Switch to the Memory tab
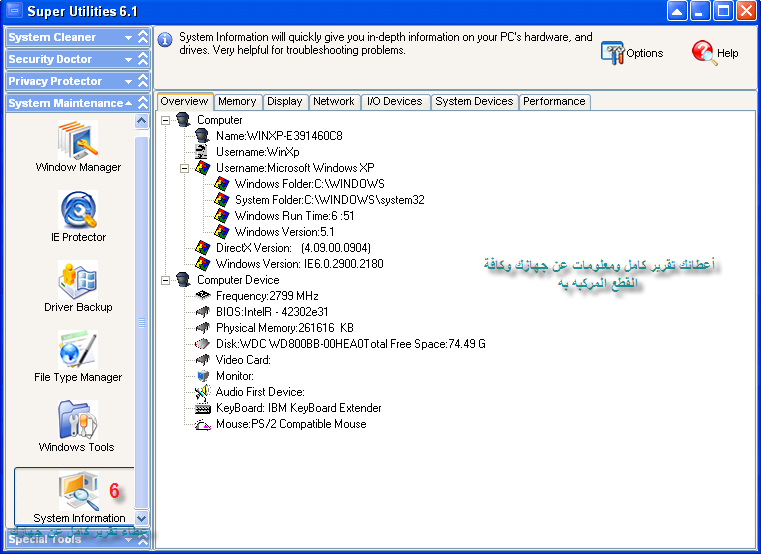The image size is (761, 554). point(237,101)
